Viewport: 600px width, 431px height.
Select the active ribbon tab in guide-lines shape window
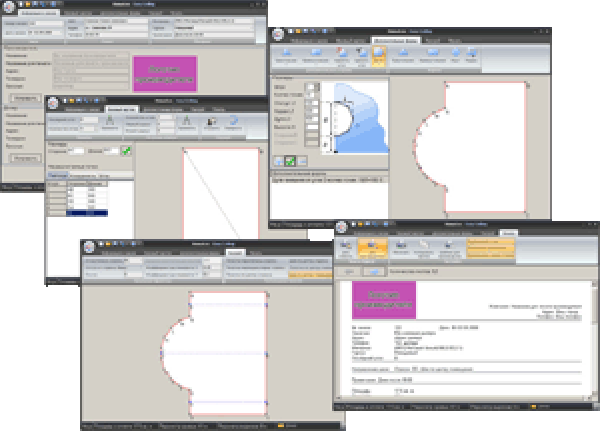click(x=235, y=253)
